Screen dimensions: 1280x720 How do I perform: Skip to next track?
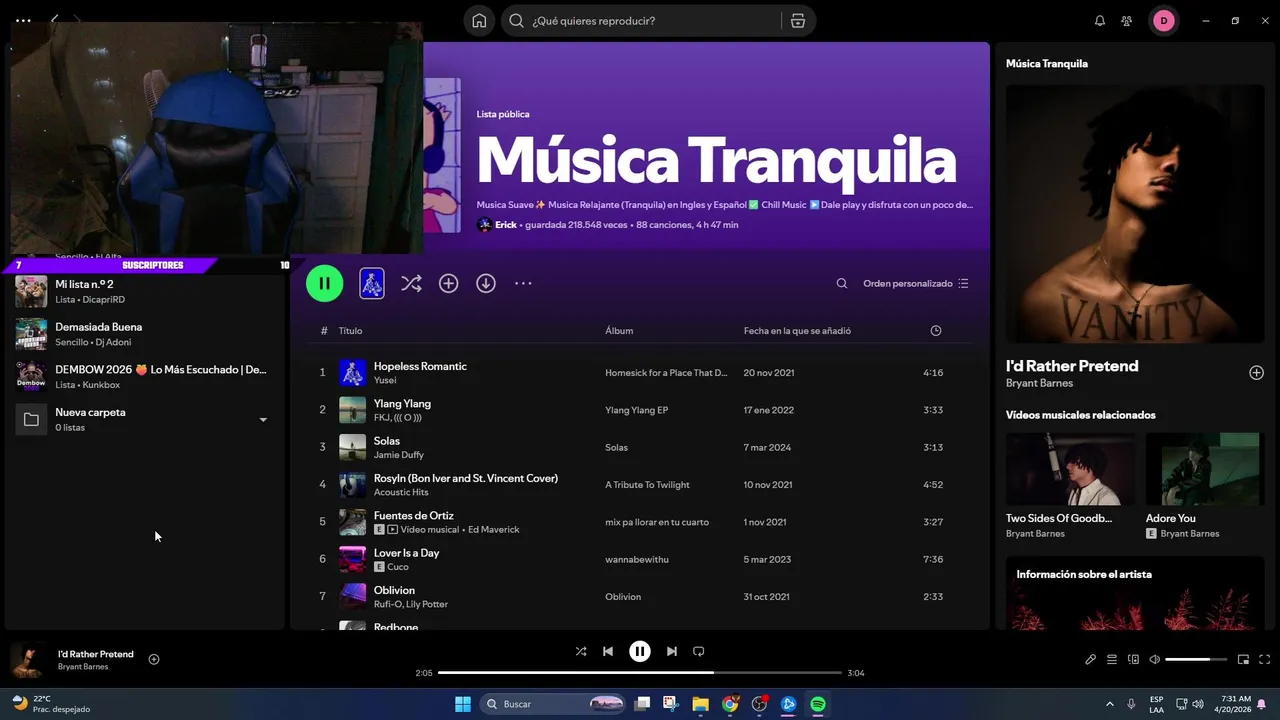672,651
